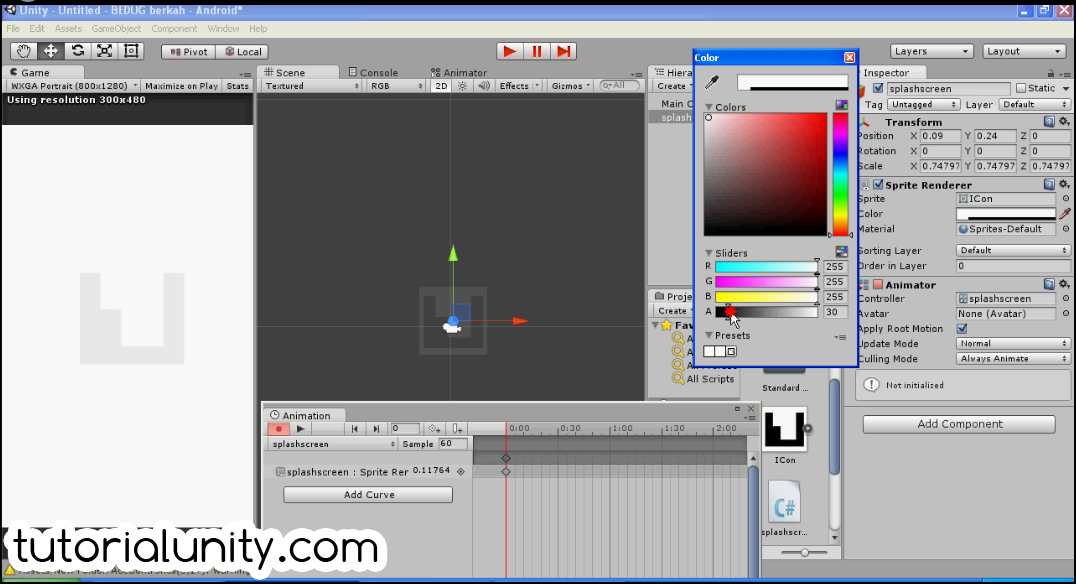The height and width of the screenshot is (584, 1076).
Task: Open the Gizmos dropdown in Scene view
Action: (568, 86)
